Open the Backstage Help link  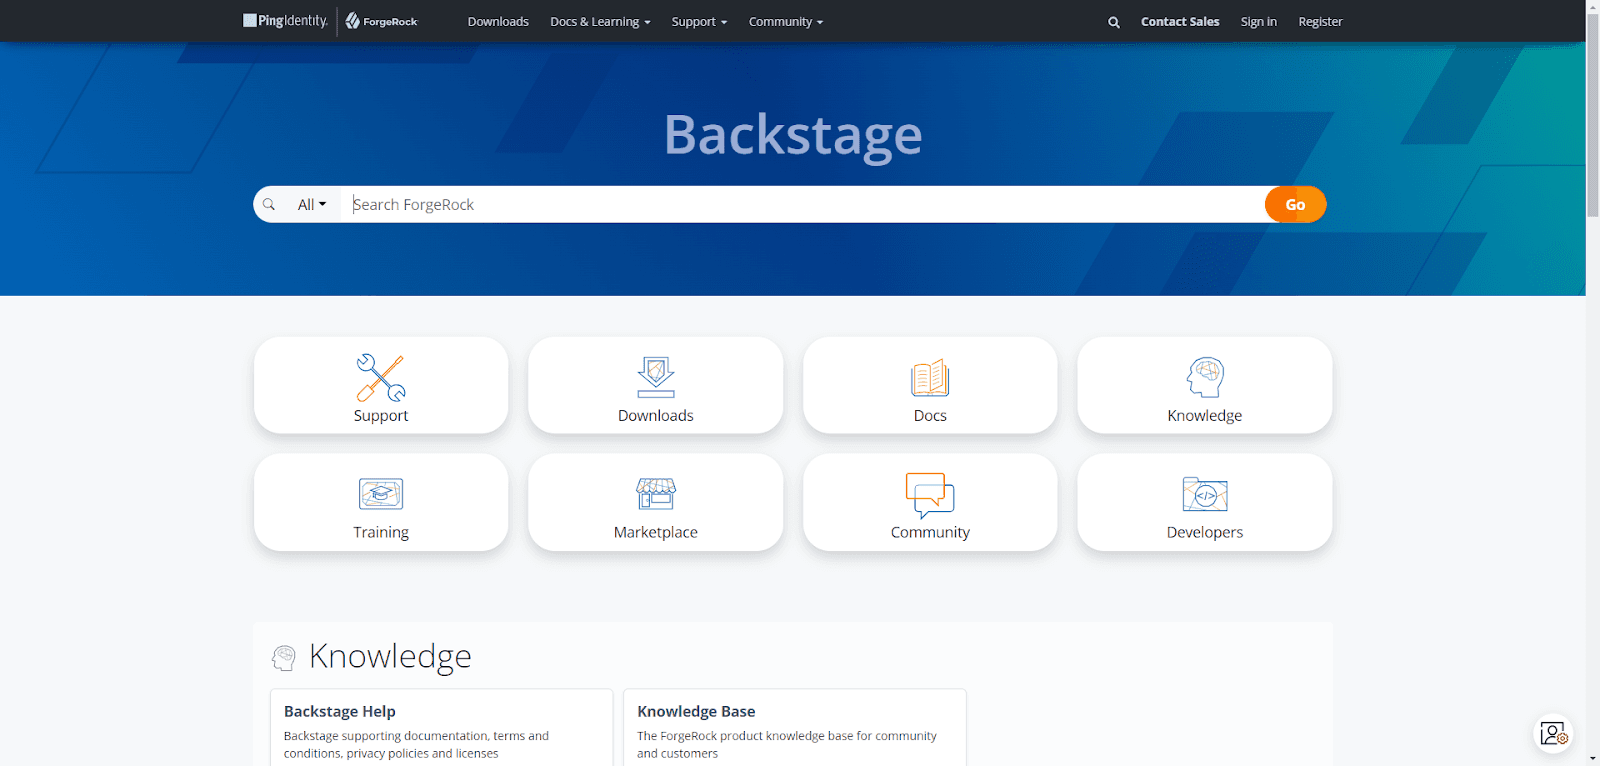coord(340,711)
